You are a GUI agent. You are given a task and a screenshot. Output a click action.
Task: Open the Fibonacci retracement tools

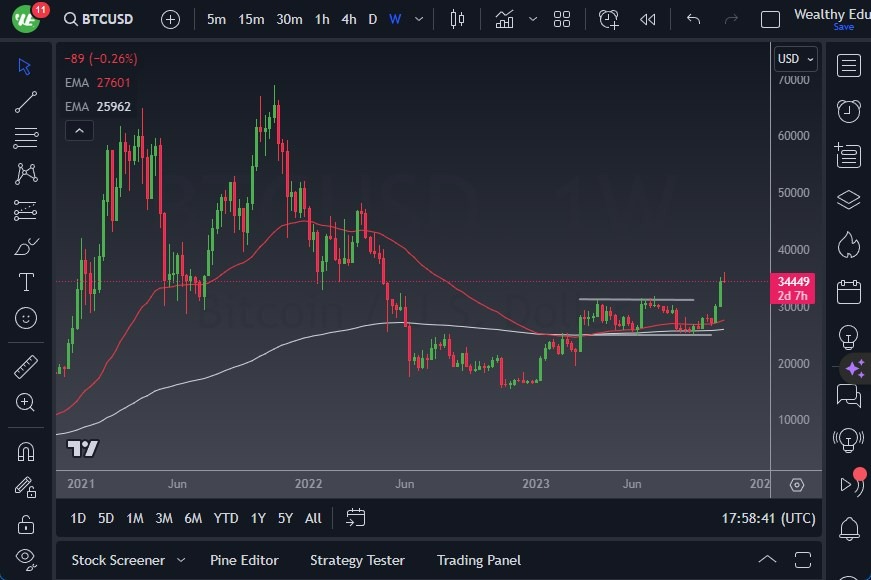[27, 138]
